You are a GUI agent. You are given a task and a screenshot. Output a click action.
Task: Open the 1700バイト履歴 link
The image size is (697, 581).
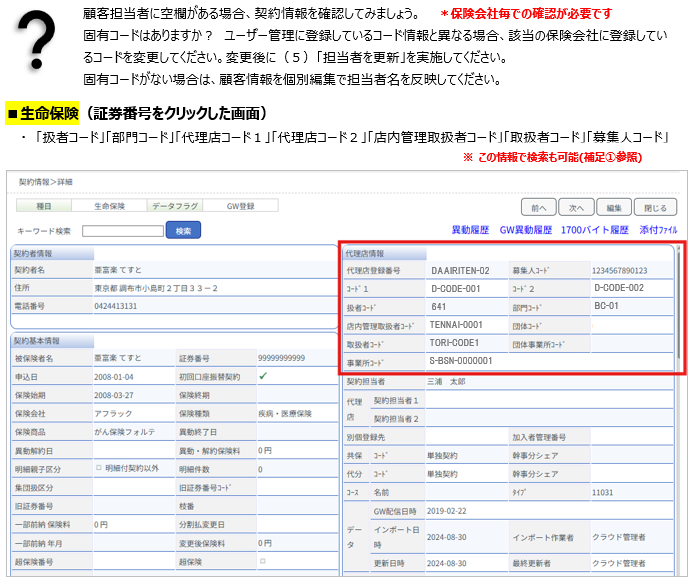pyautogui.click(x=595, y=230)
